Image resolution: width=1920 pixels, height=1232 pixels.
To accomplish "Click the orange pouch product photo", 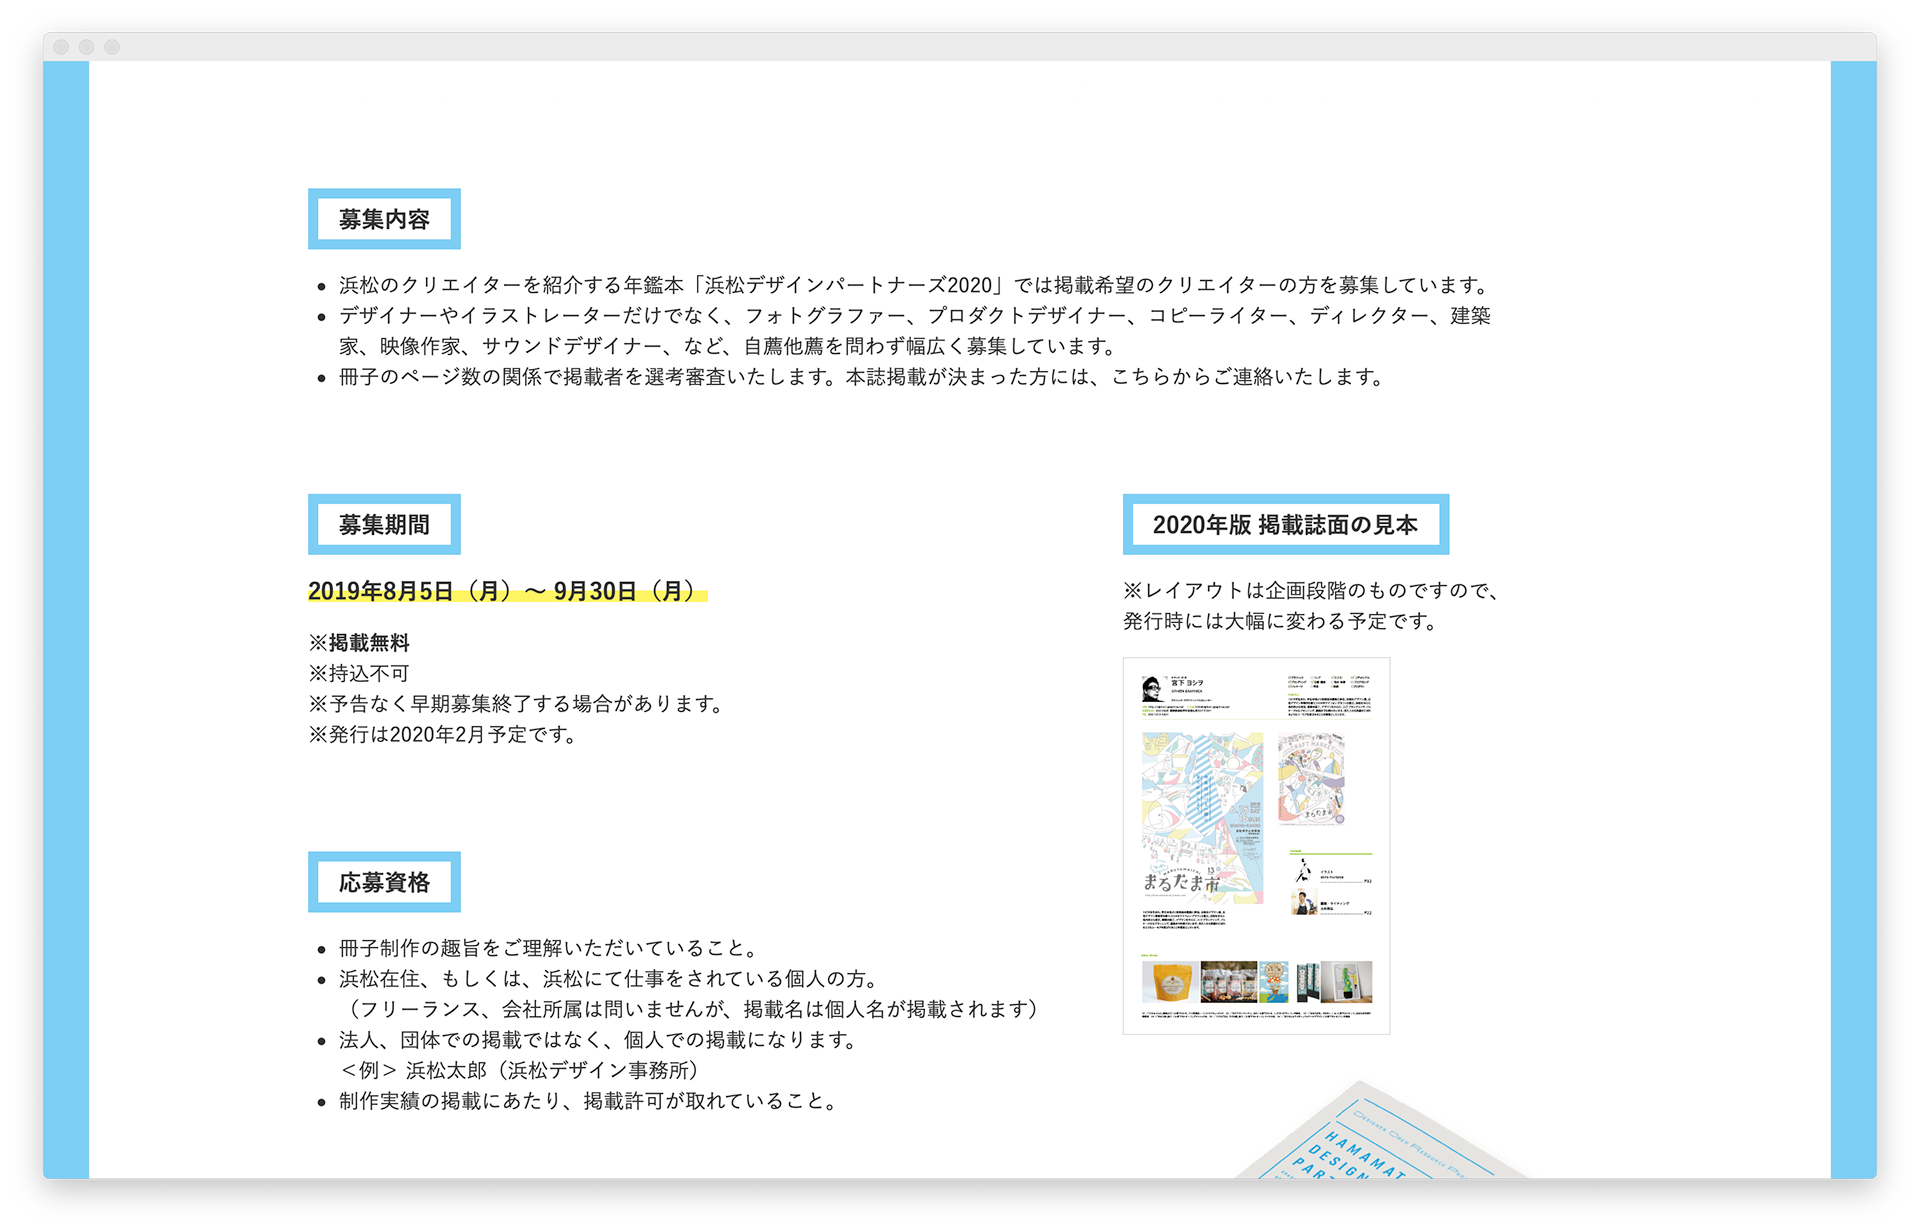I will click(x=1169, y=982).
